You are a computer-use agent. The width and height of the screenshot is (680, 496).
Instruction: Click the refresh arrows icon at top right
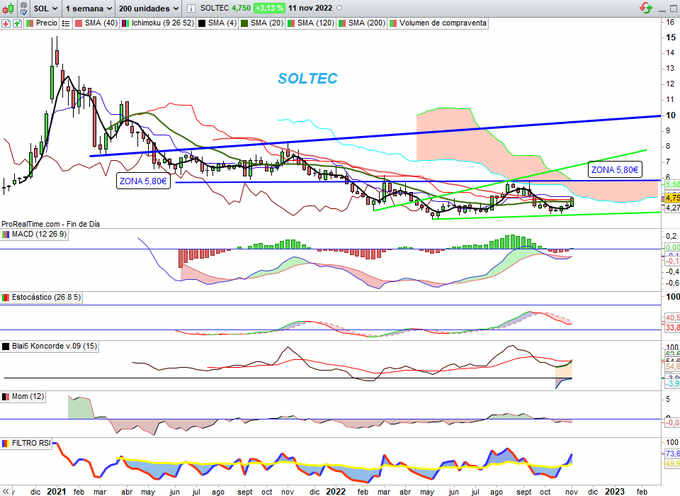point(646,8)
